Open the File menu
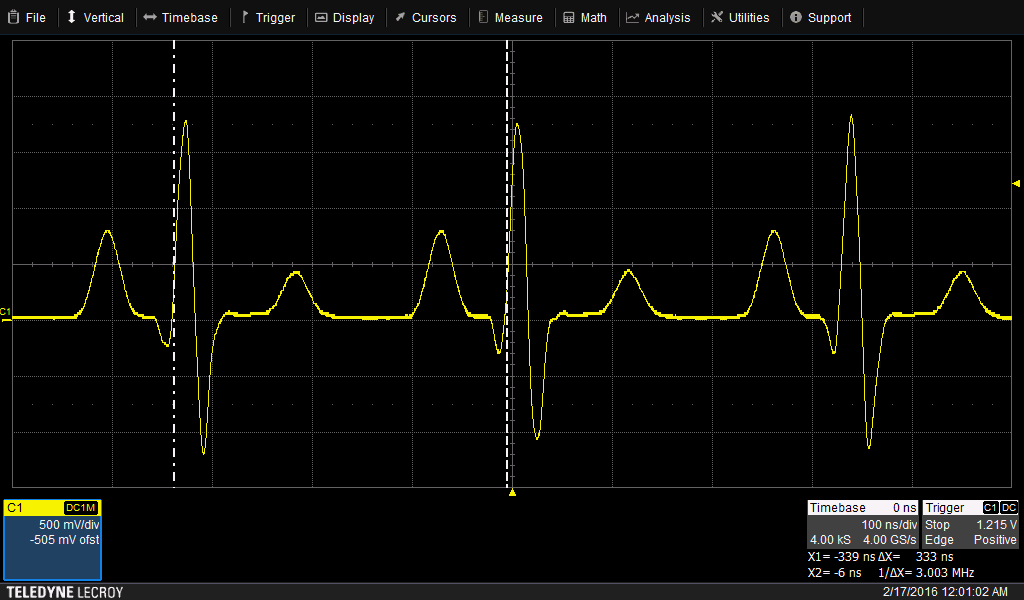1024x600 pixels. [27, 17]
